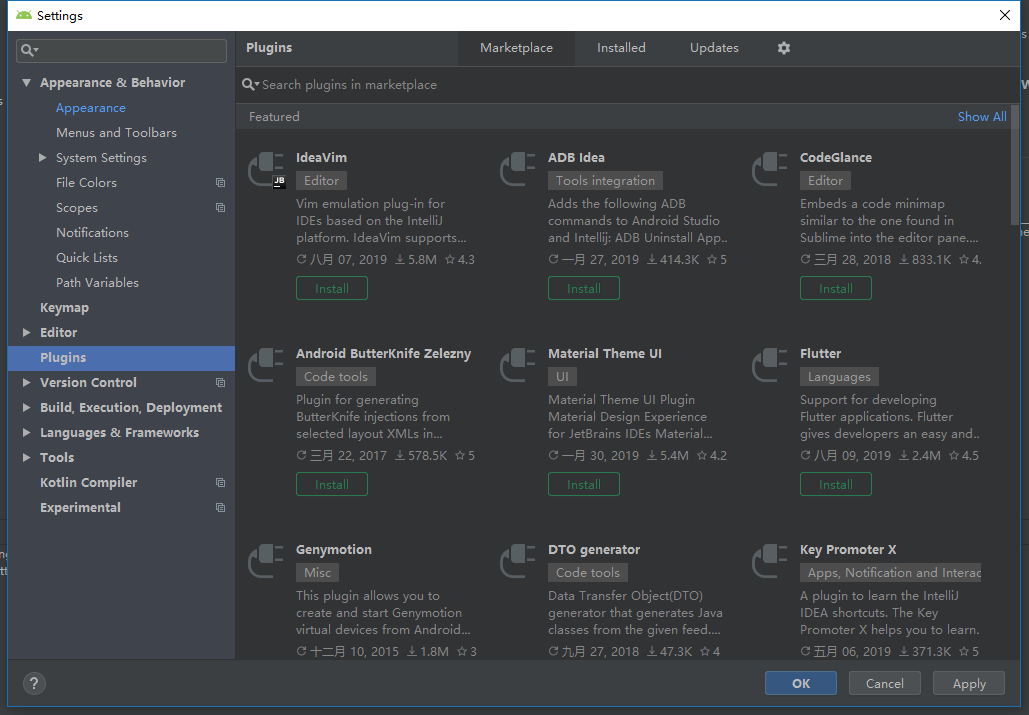Focus the settings search field
This screenshot has width=1029, height=715.
pyautogui.click(x=121, y=51)
